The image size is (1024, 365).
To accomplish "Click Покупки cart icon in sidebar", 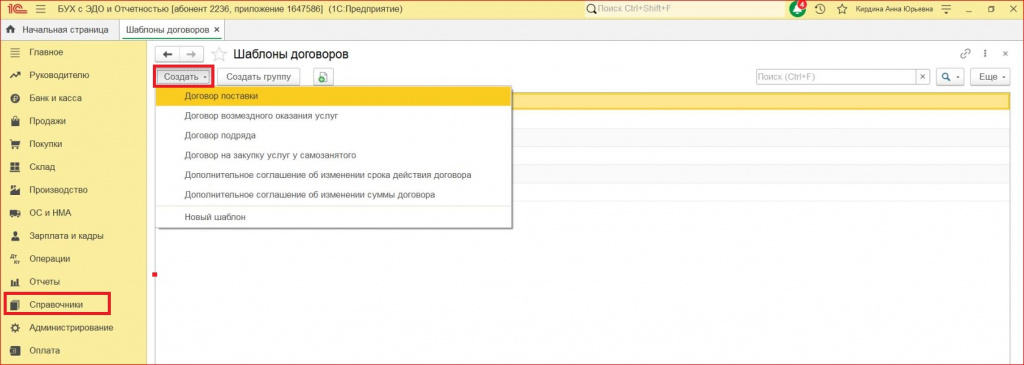I will tap(15, 144).
